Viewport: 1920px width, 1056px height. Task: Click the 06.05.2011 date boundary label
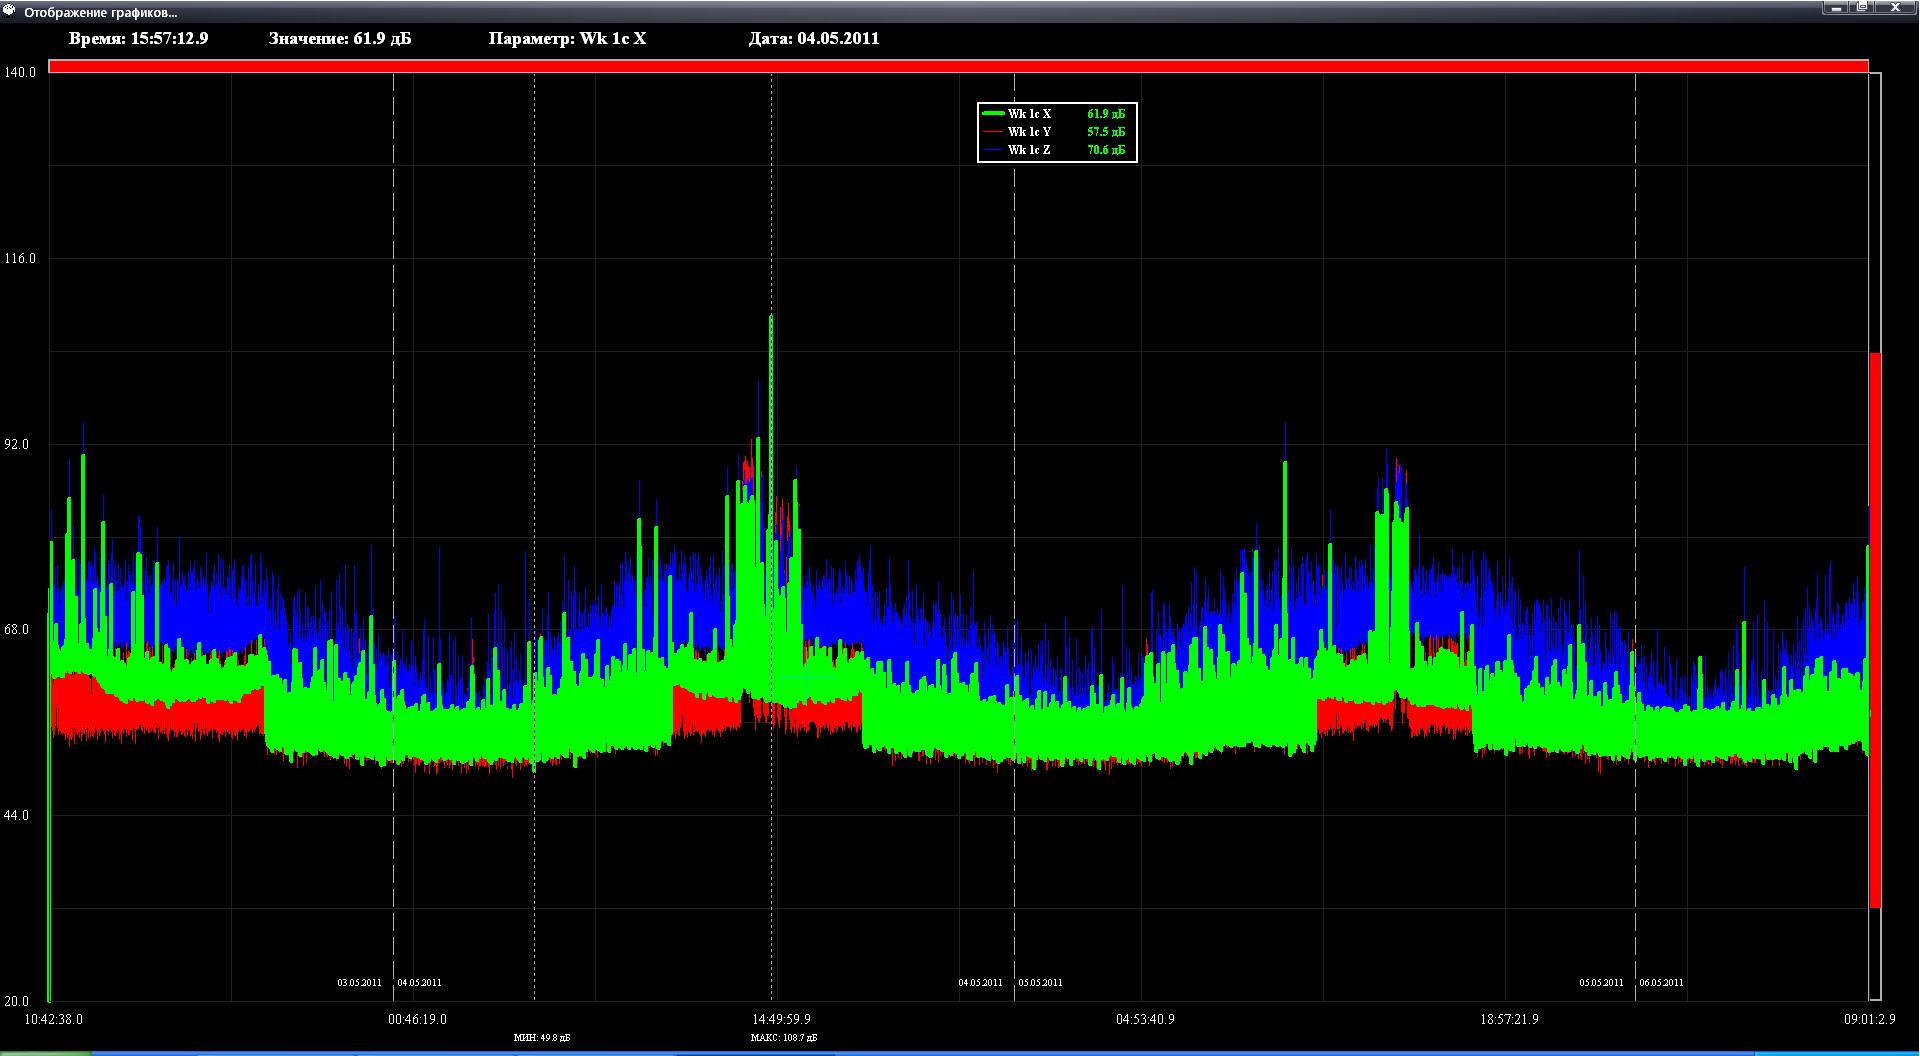pyautogui.click(x=1661, y=983)
